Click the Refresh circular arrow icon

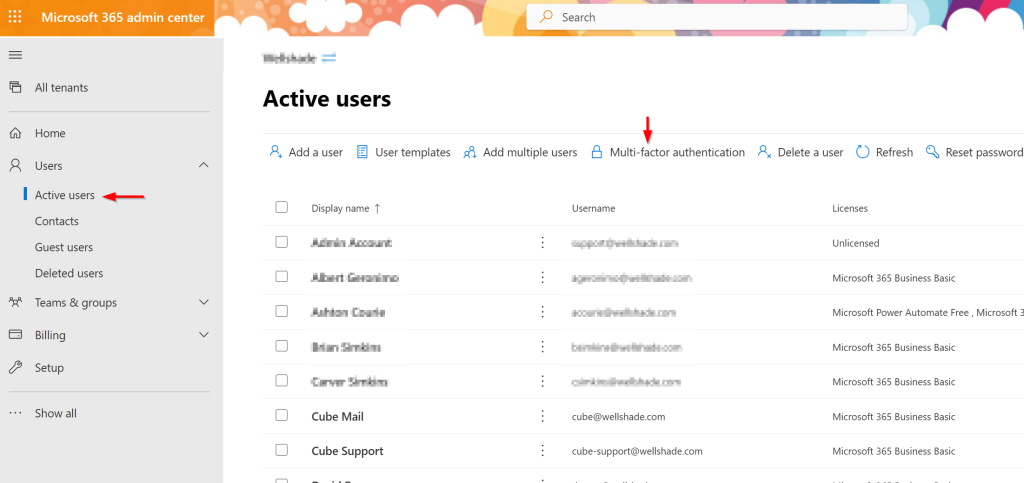click(x=863, y=152)
